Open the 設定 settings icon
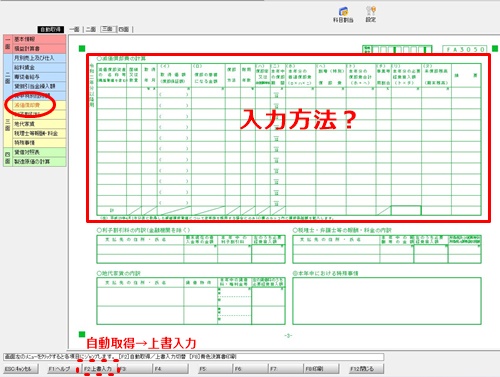This screenshot has width=500, height=377. click(x=371, y=15)
